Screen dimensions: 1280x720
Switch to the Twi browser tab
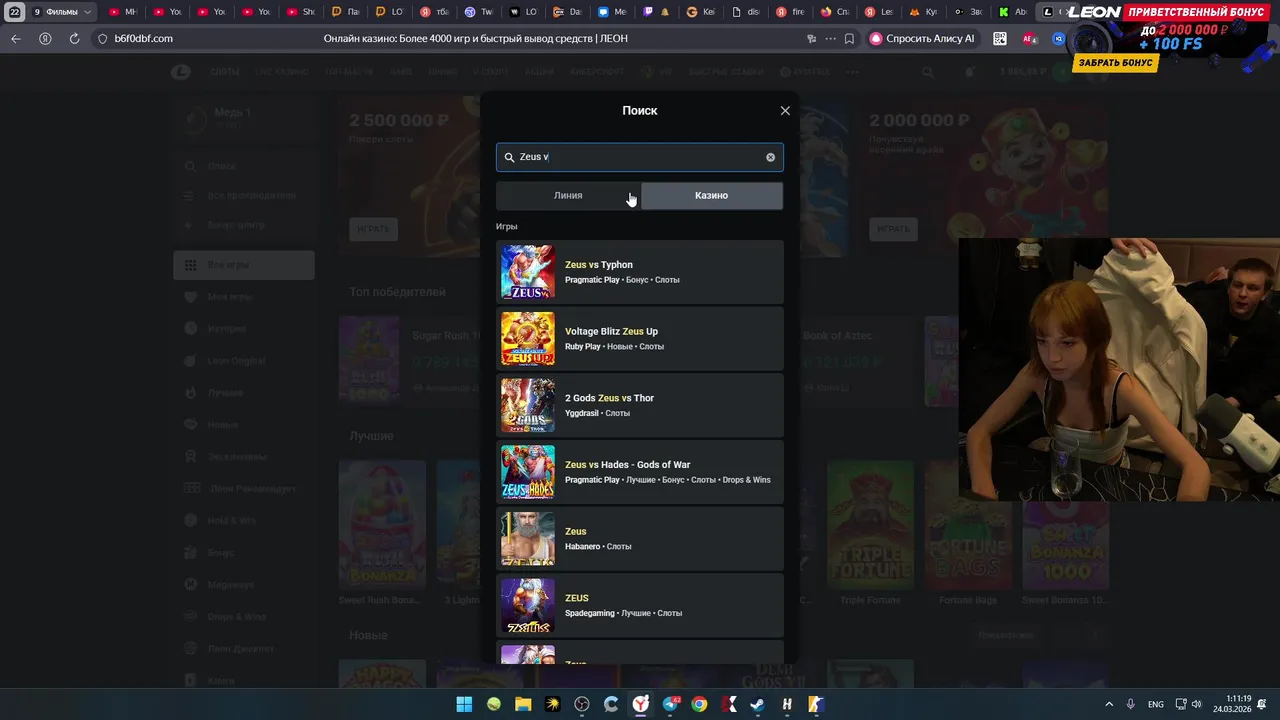point(479,12)
